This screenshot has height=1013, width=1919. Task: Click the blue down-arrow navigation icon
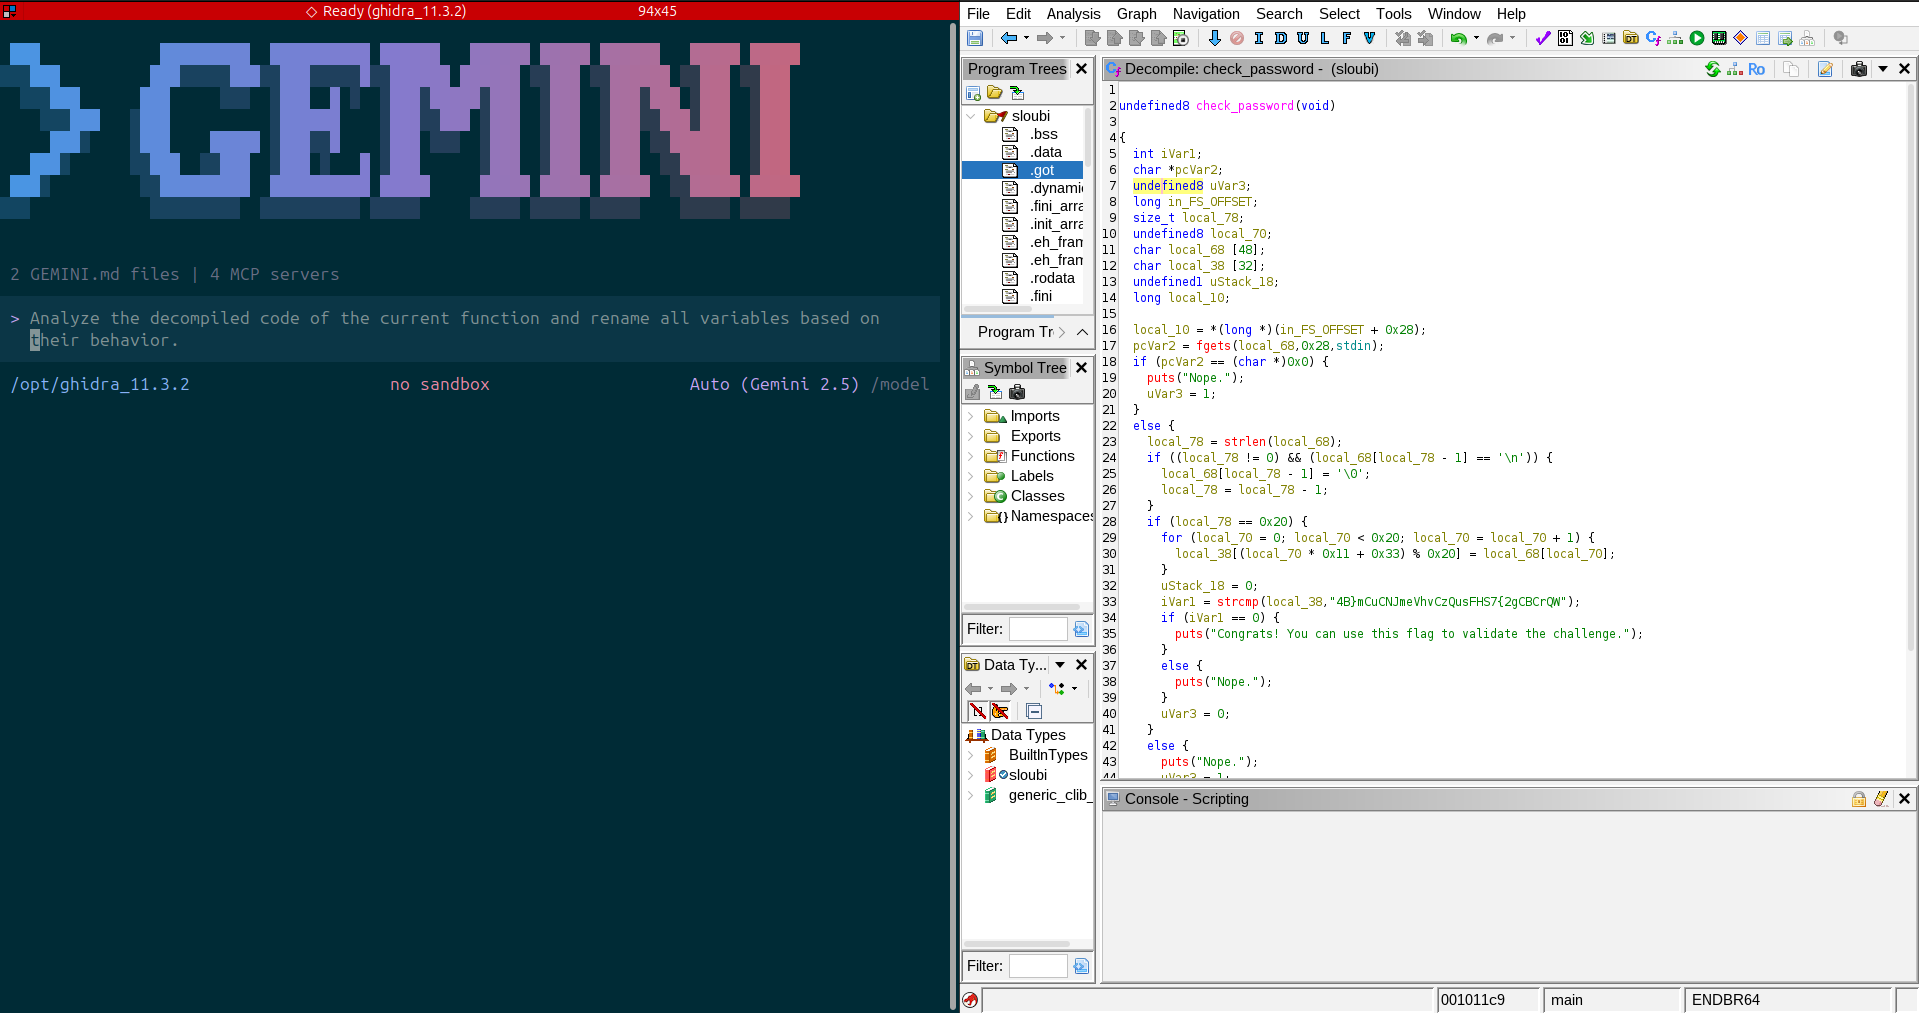1214,38
